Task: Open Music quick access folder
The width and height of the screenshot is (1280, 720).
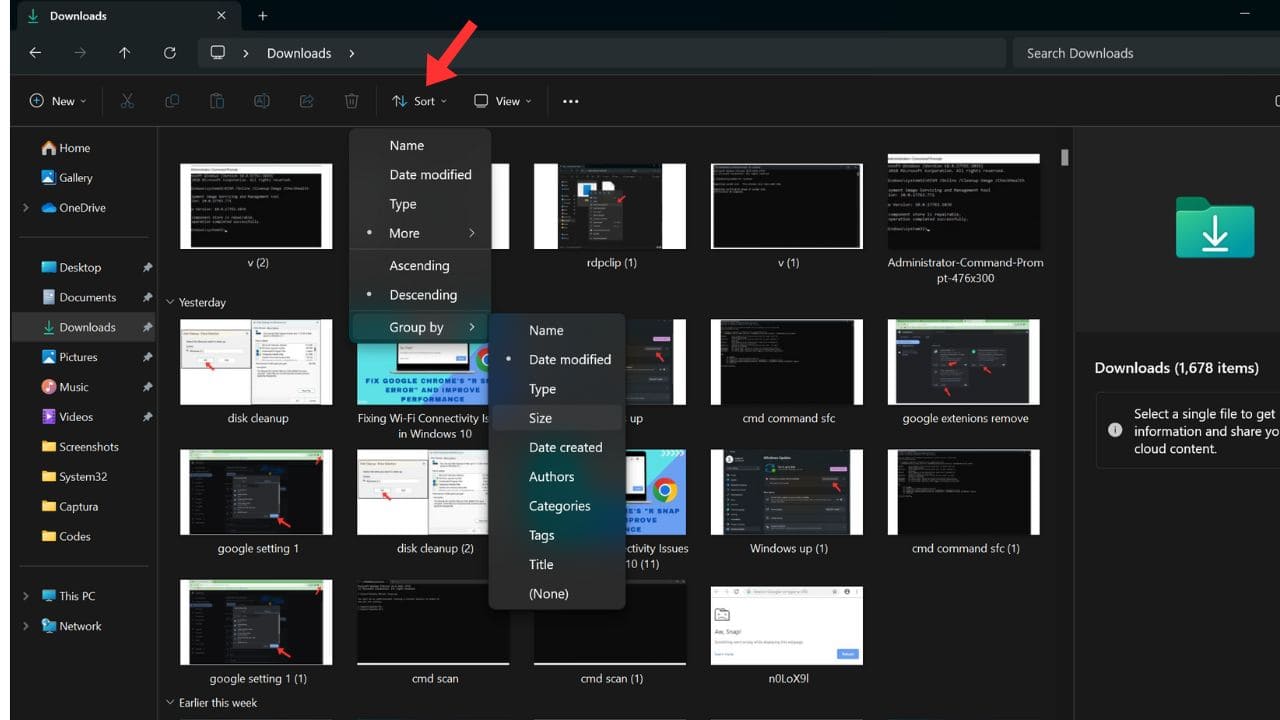Action: pos(65,387)
